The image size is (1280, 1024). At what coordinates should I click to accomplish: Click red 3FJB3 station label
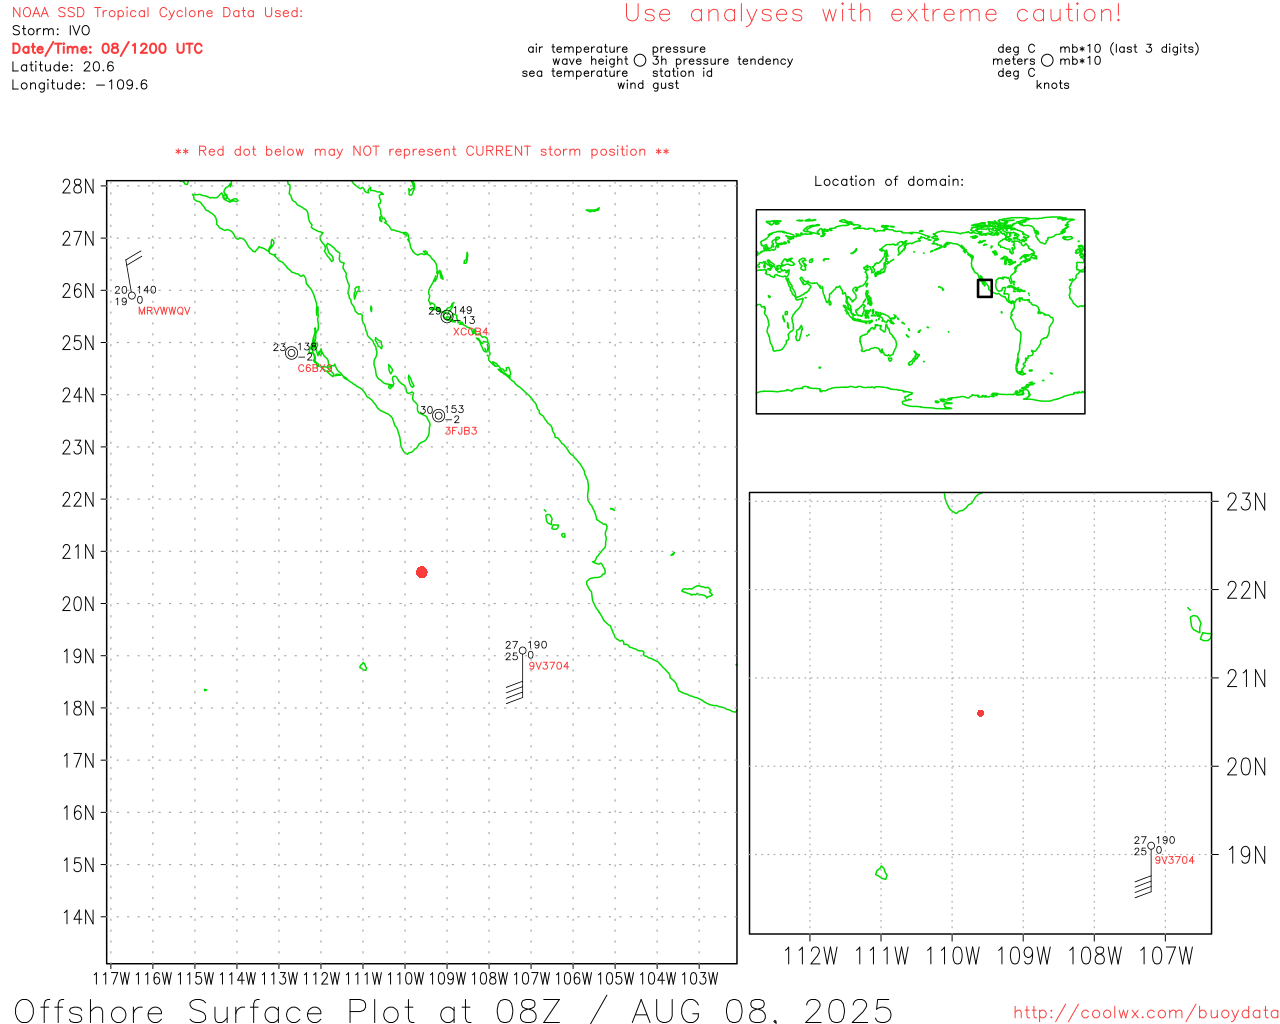[461, 431]
